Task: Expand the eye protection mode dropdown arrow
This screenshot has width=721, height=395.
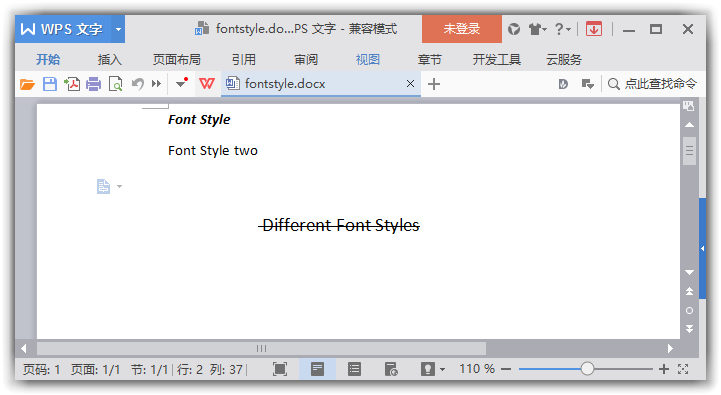Action: pyautogui.click(x=442, y=369)
